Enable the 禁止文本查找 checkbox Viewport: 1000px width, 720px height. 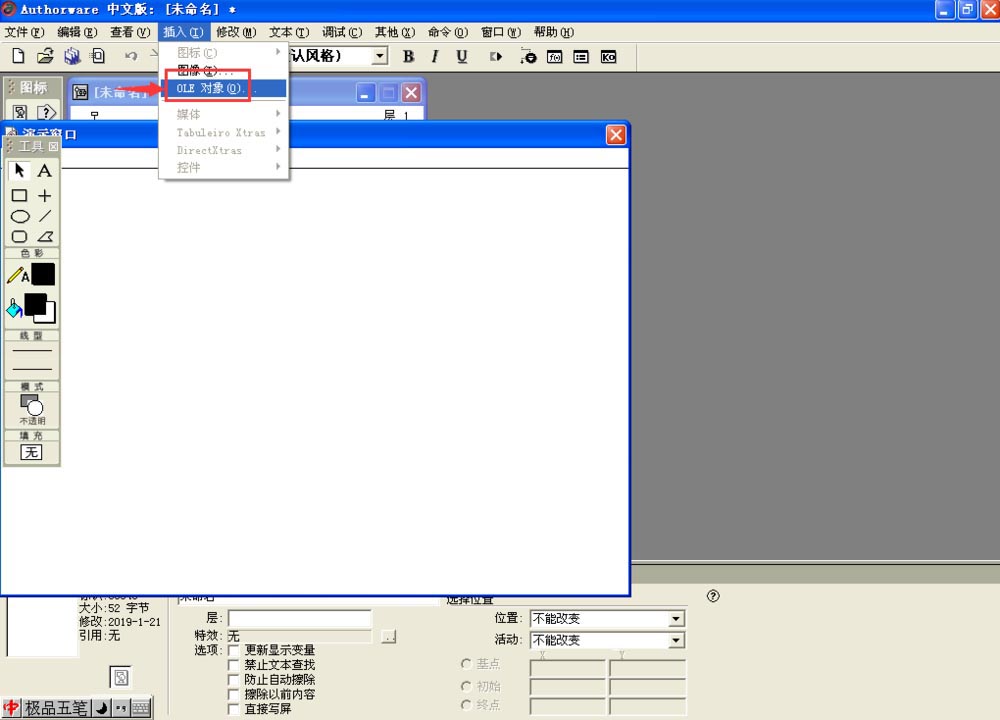click(x=233, y=665)
